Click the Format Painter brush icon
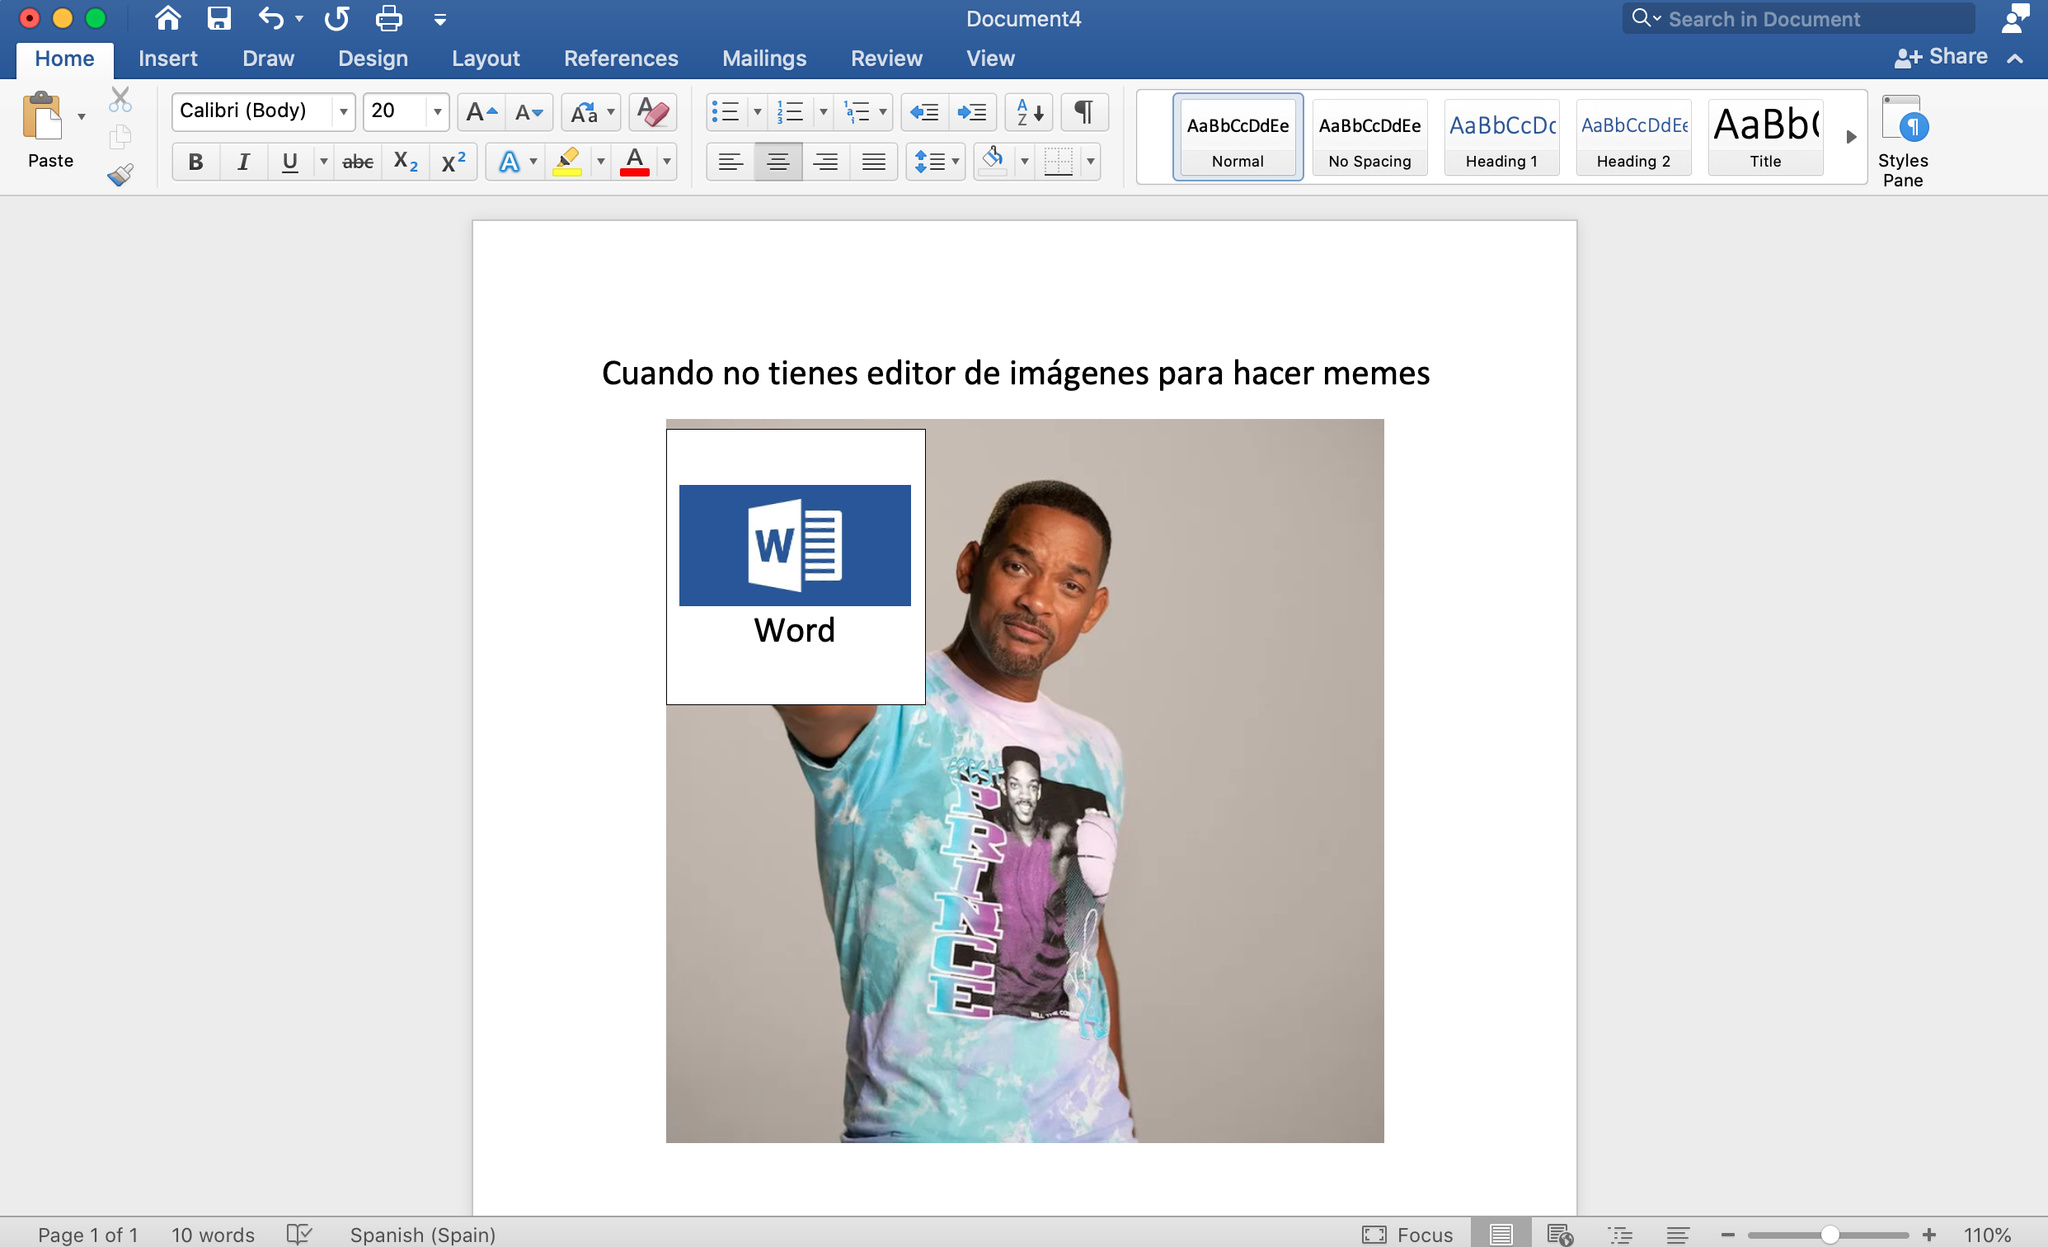The height and width of the screenshot is (1247, 2048). pyautogui.click(x=120, y=175)
